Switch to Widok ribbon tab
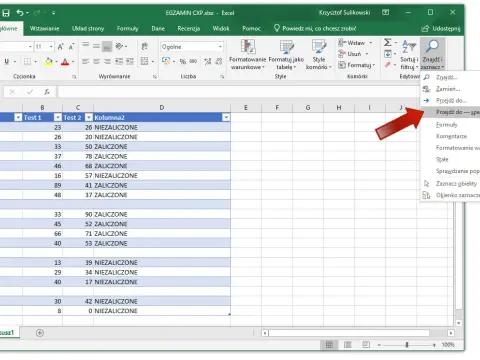The image size is (480, 360). tap(221, 29)
